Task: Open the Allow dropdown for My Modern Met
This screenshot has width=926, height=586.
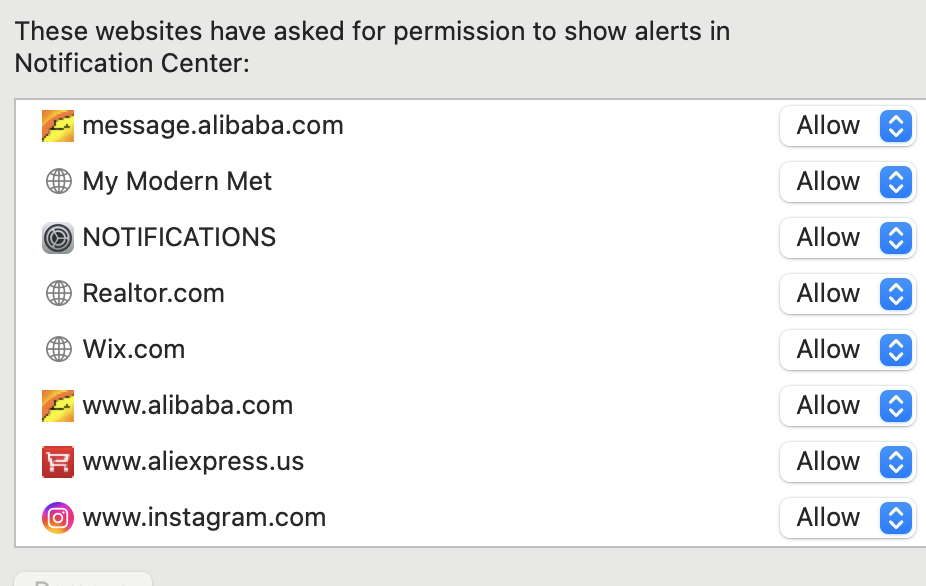Action: [x=847, y=182]
